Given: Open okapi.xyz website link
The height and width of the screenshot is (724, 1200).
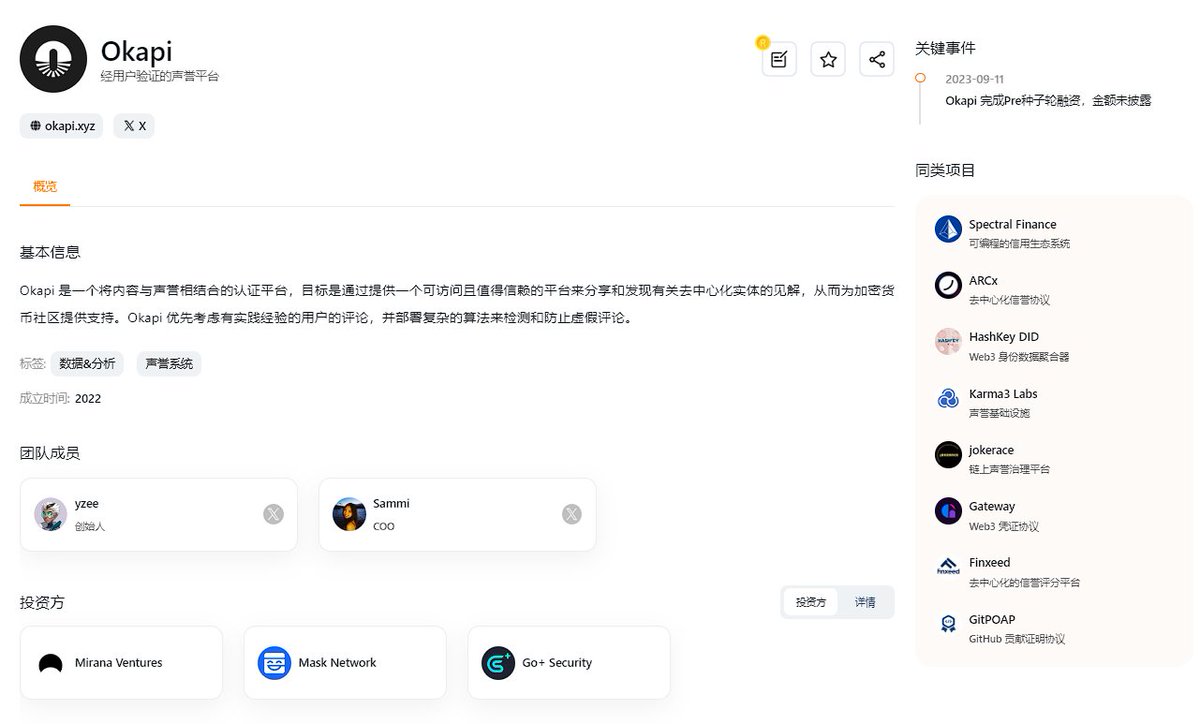Looking at the screenshot, I should tap(61, 126).
